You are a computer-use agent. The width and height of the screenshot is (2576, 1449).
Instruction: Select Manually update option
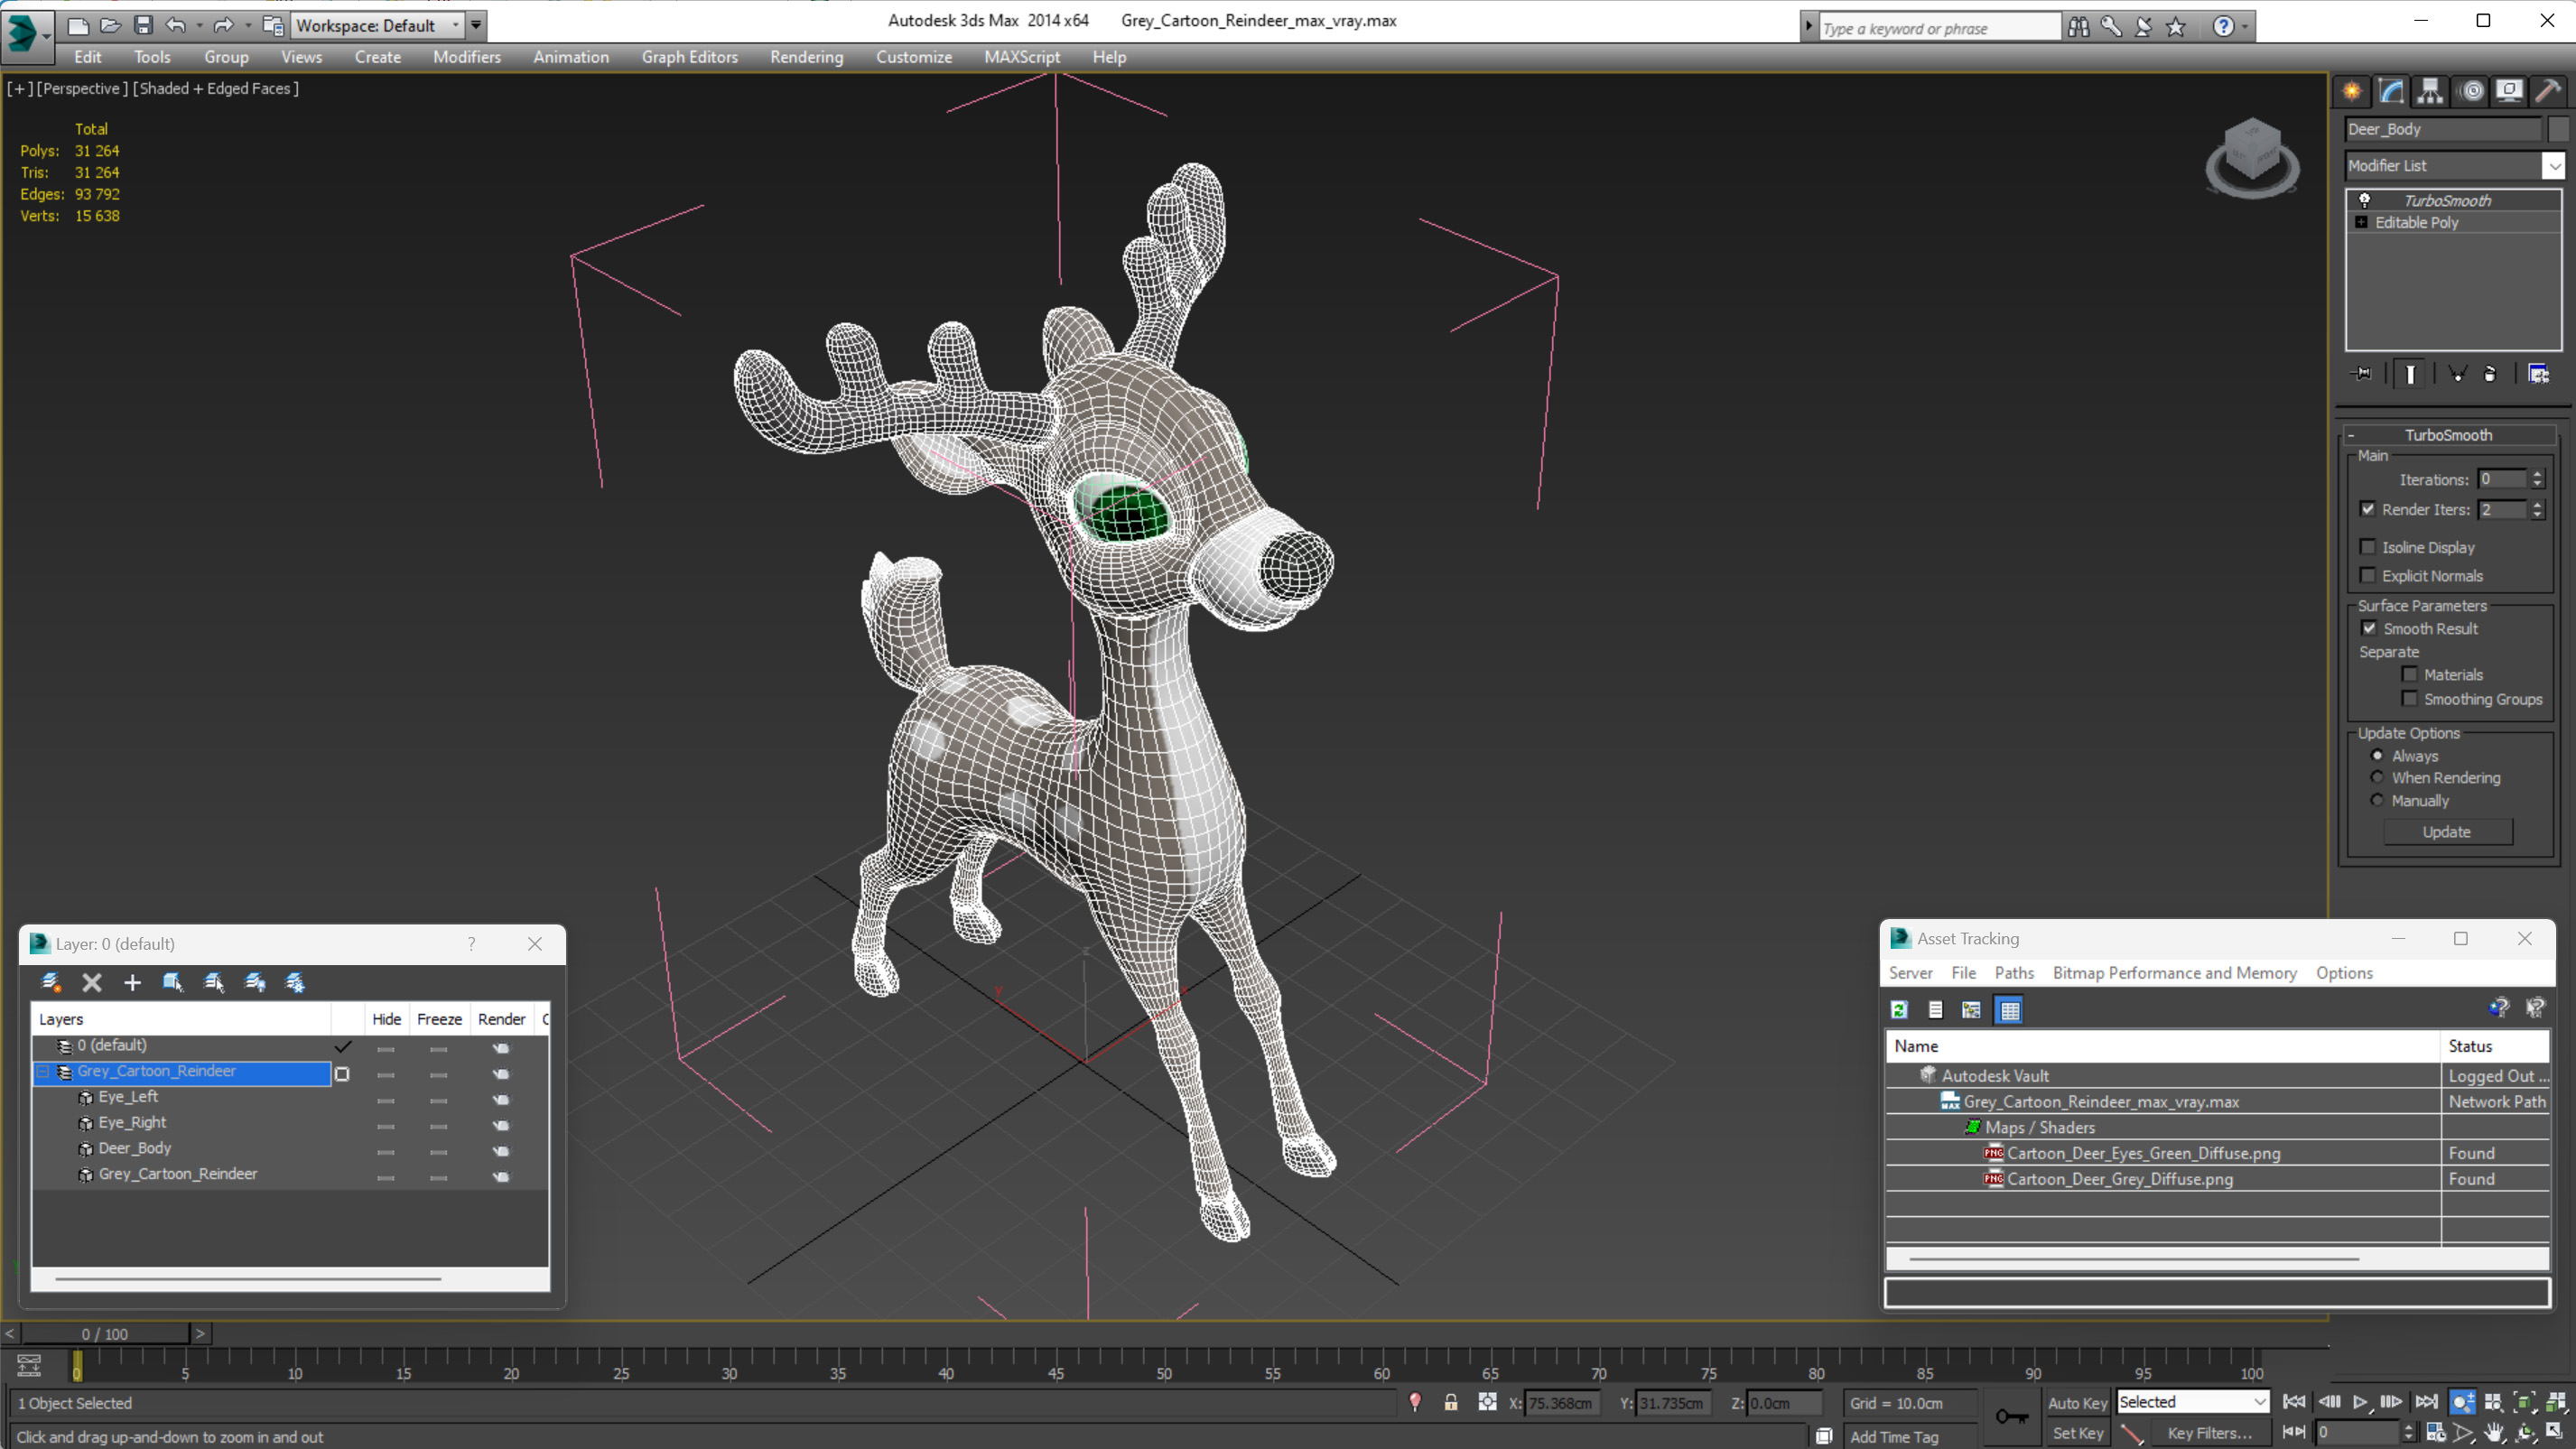(x=2377, y=800)
